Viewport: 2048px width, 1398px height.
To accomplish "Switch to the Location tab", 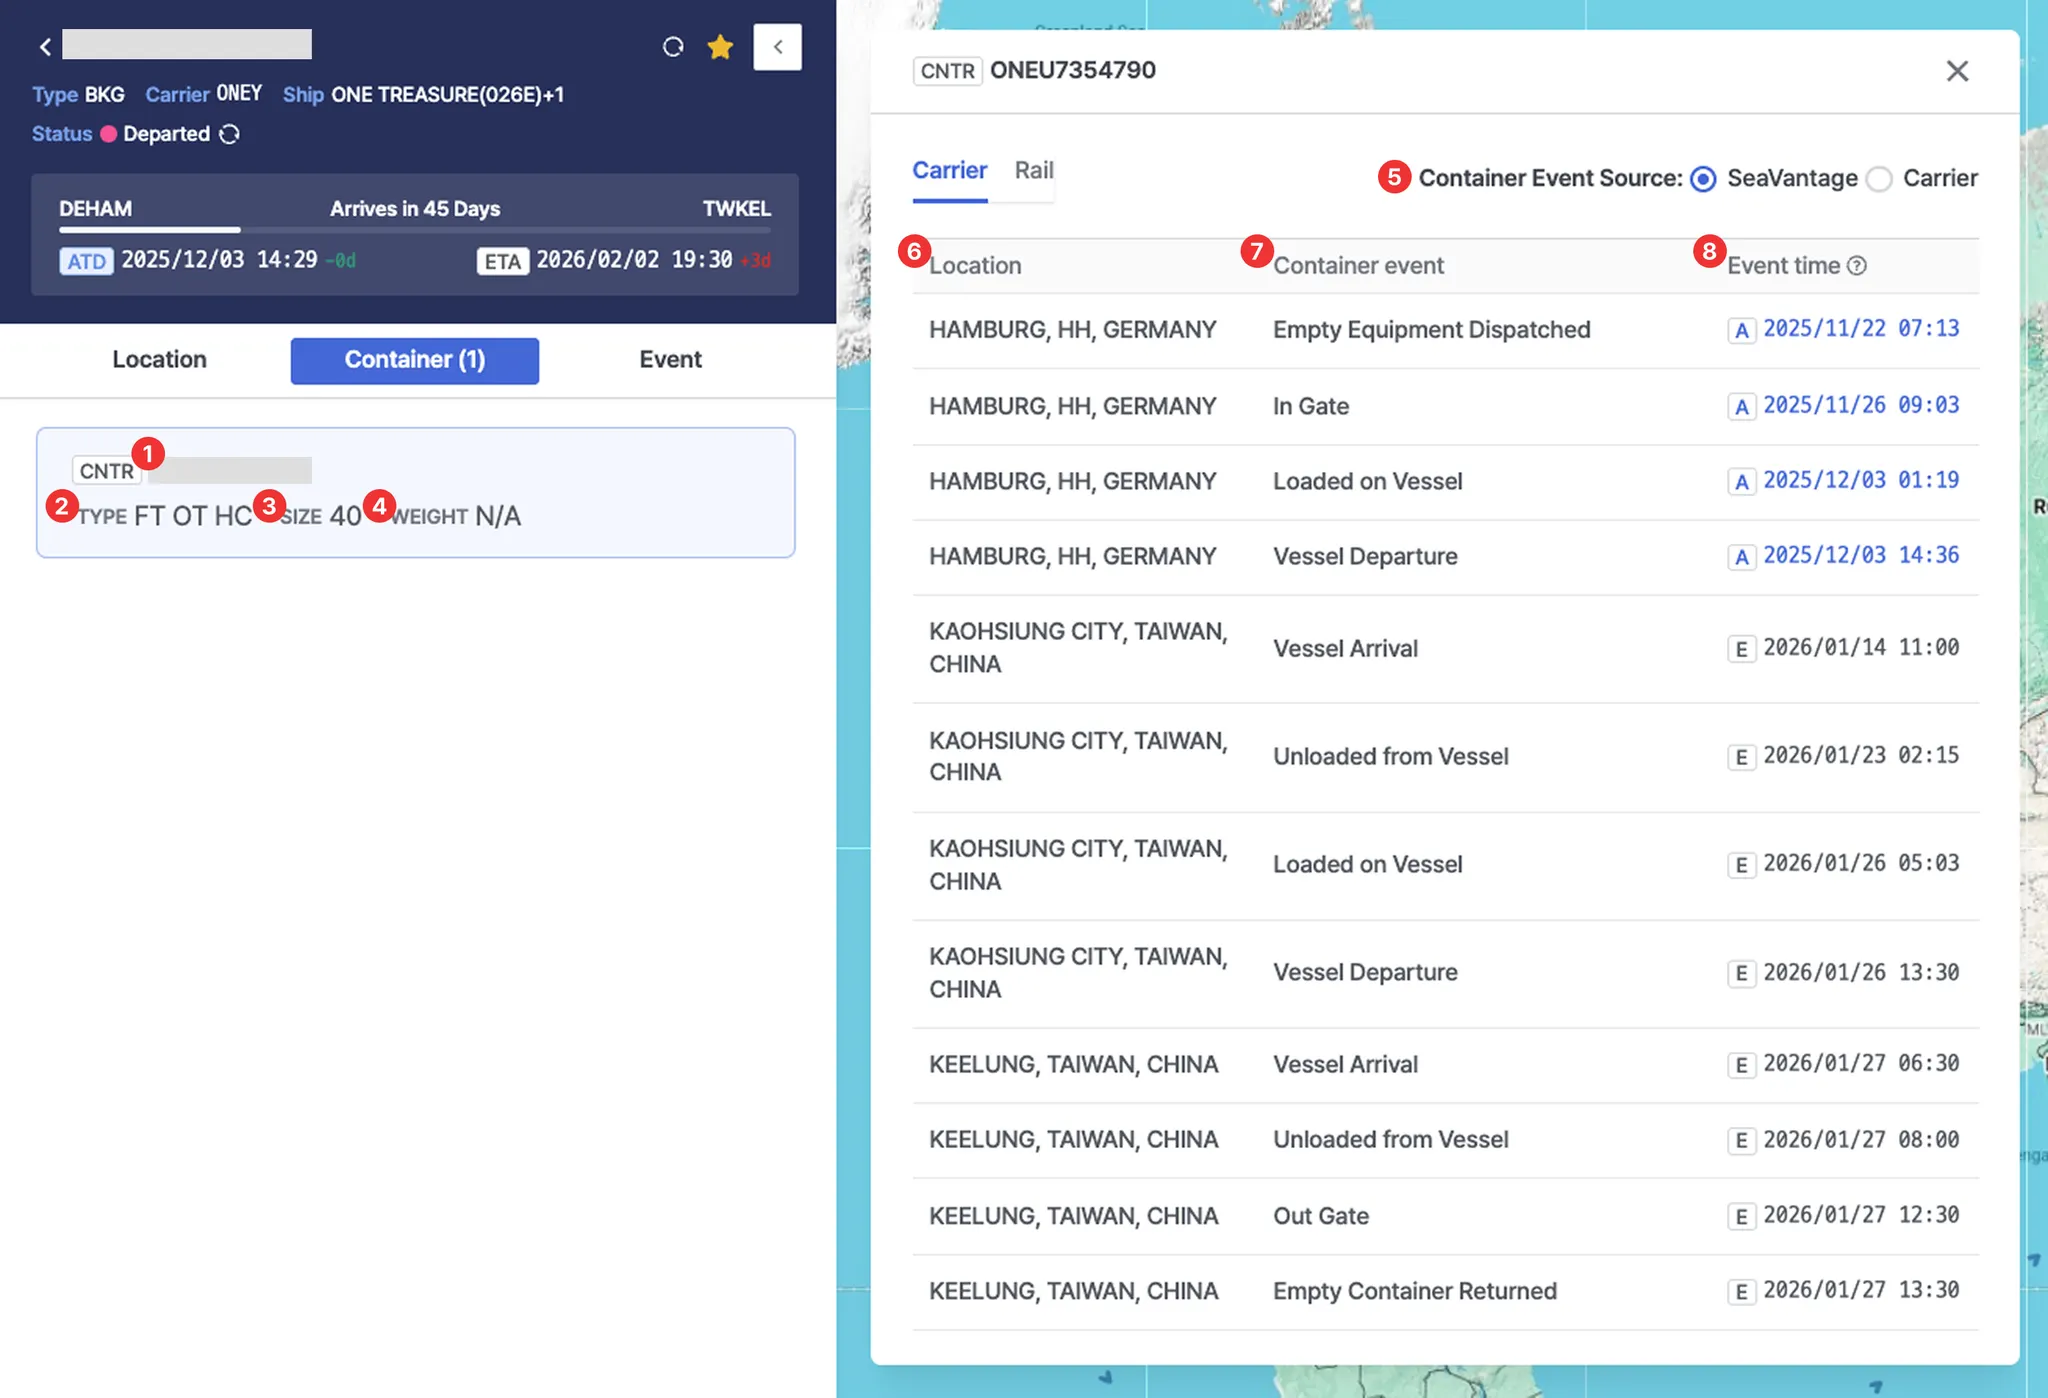I will (159, 360).
